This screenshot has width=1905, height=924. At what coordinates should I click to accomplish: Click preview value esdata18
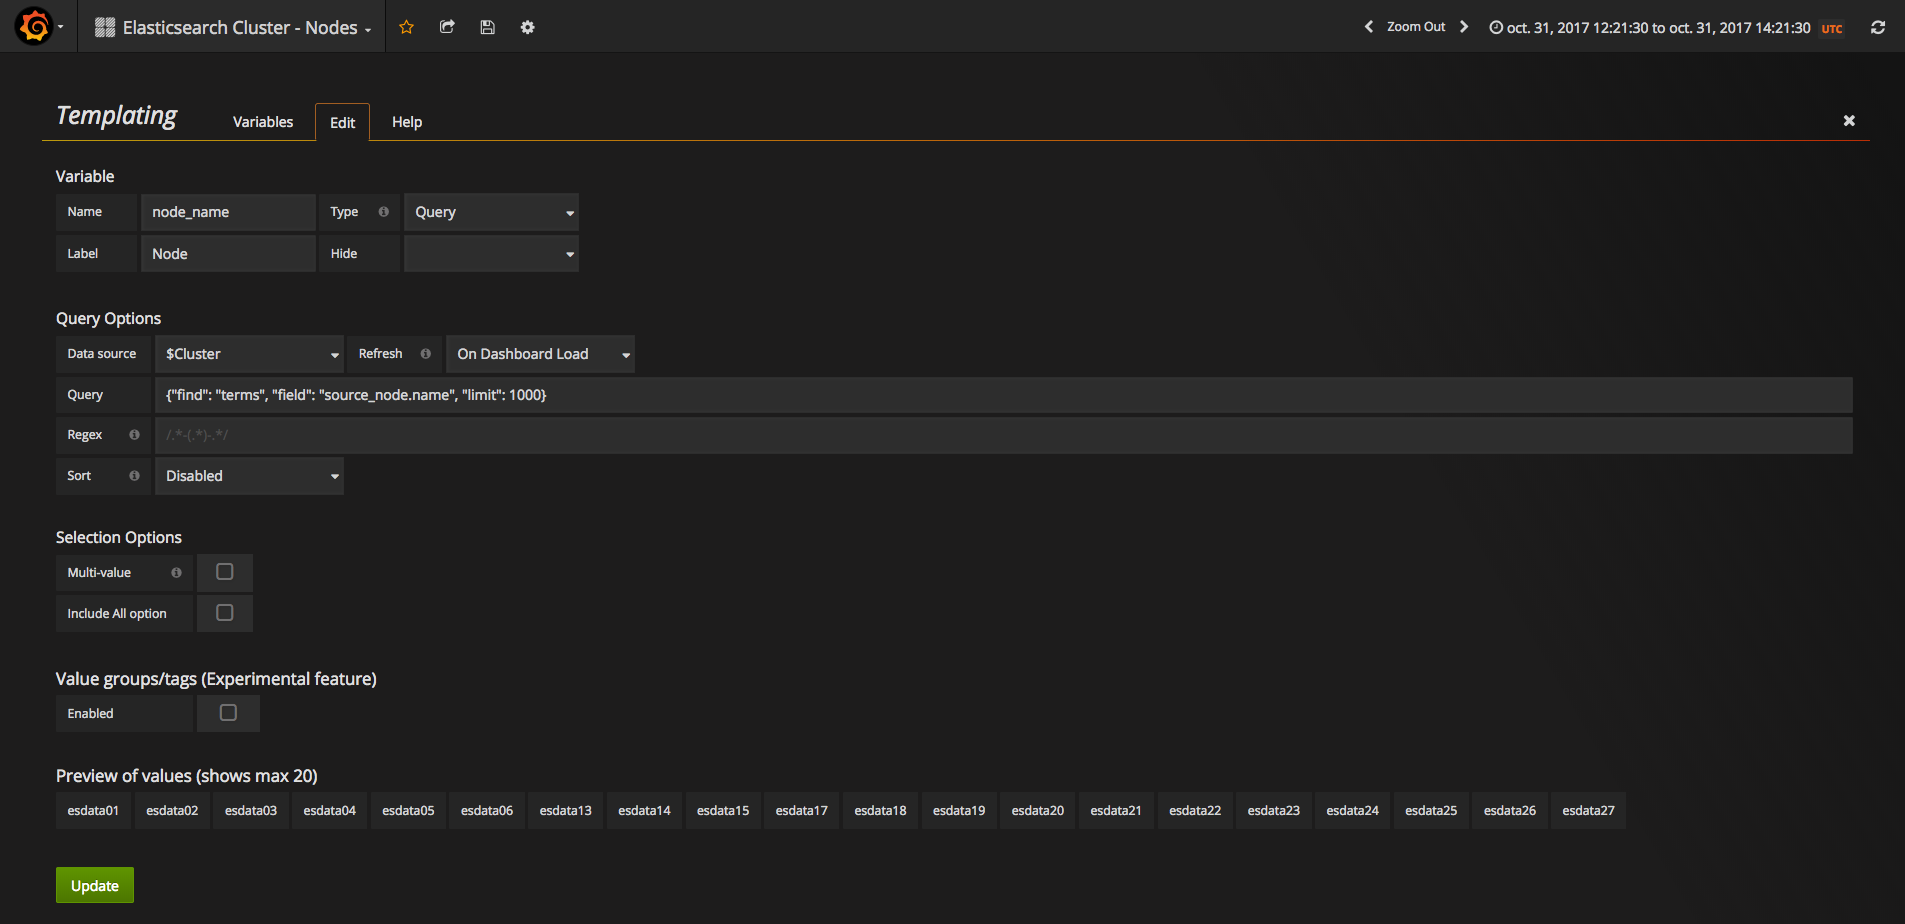click(880, 811)
